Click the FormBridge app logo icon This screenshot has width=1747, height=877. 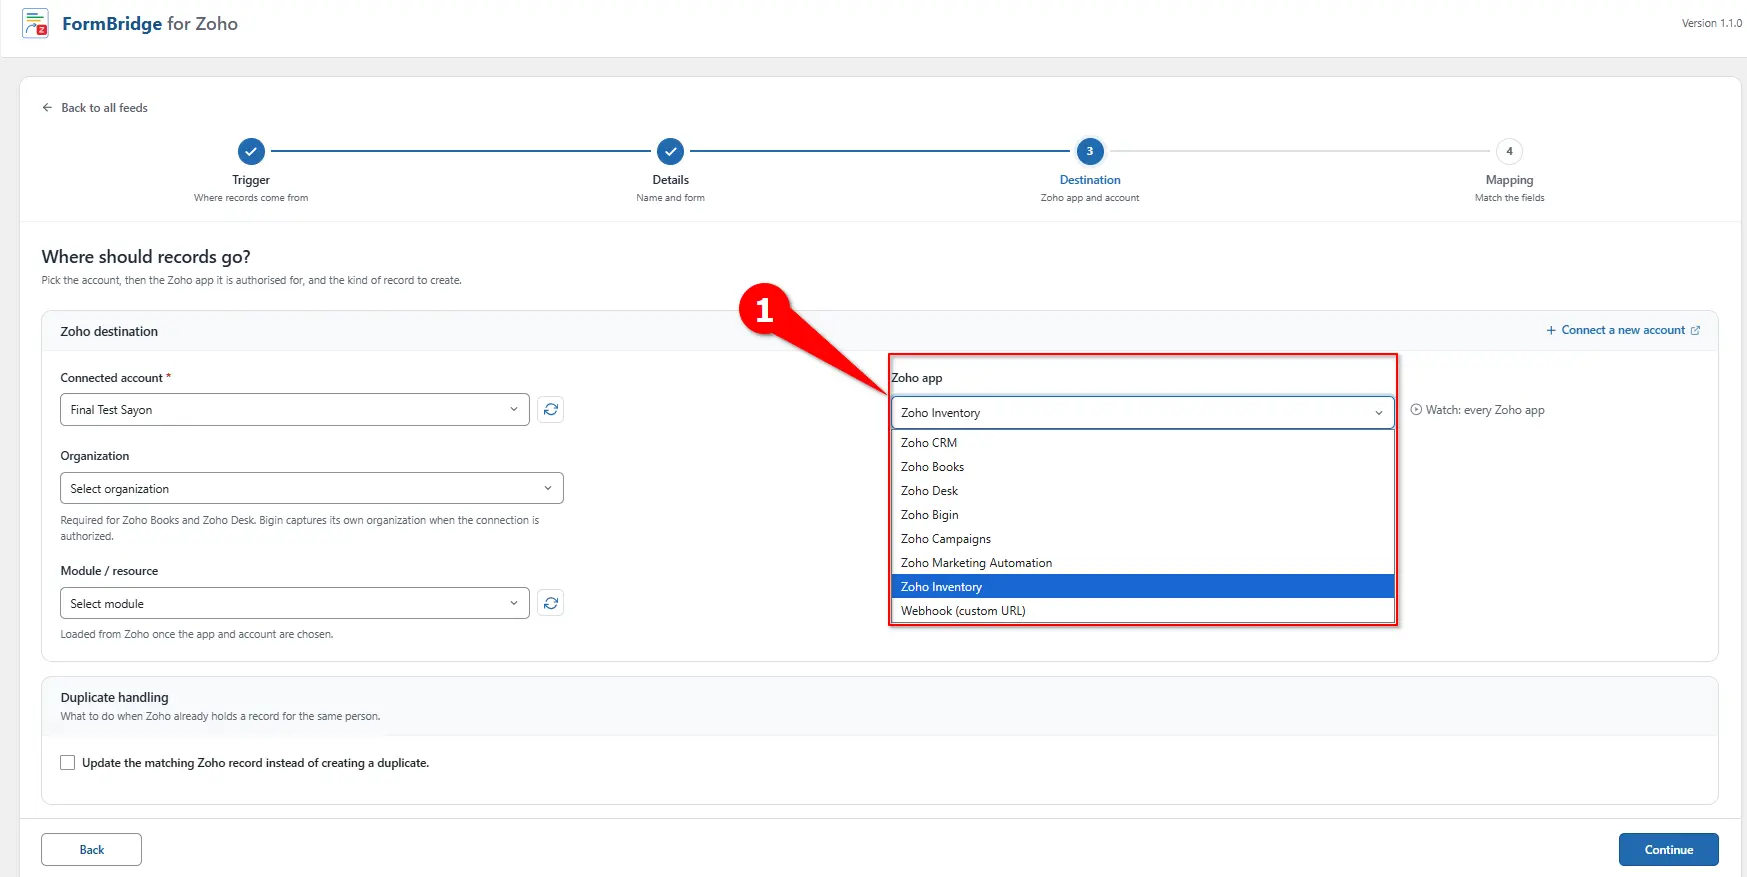[35, 23]
